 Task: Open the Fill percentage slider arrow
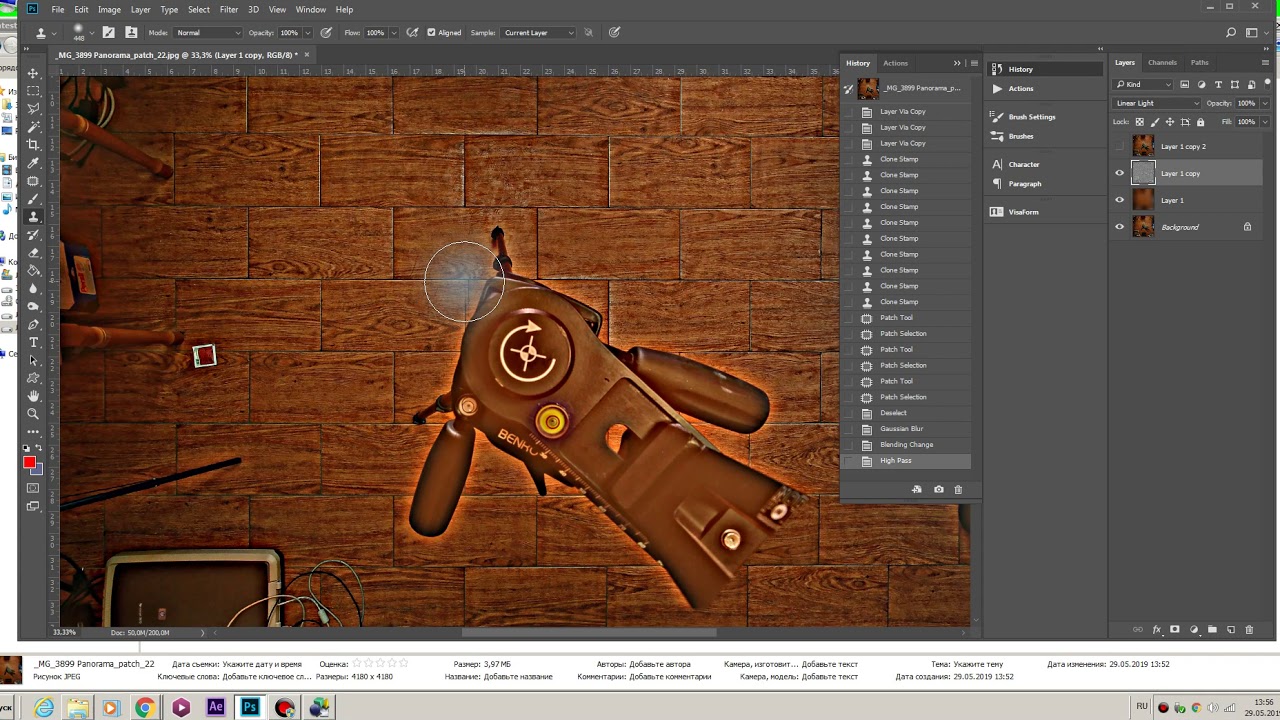[x=1264, y=122]
